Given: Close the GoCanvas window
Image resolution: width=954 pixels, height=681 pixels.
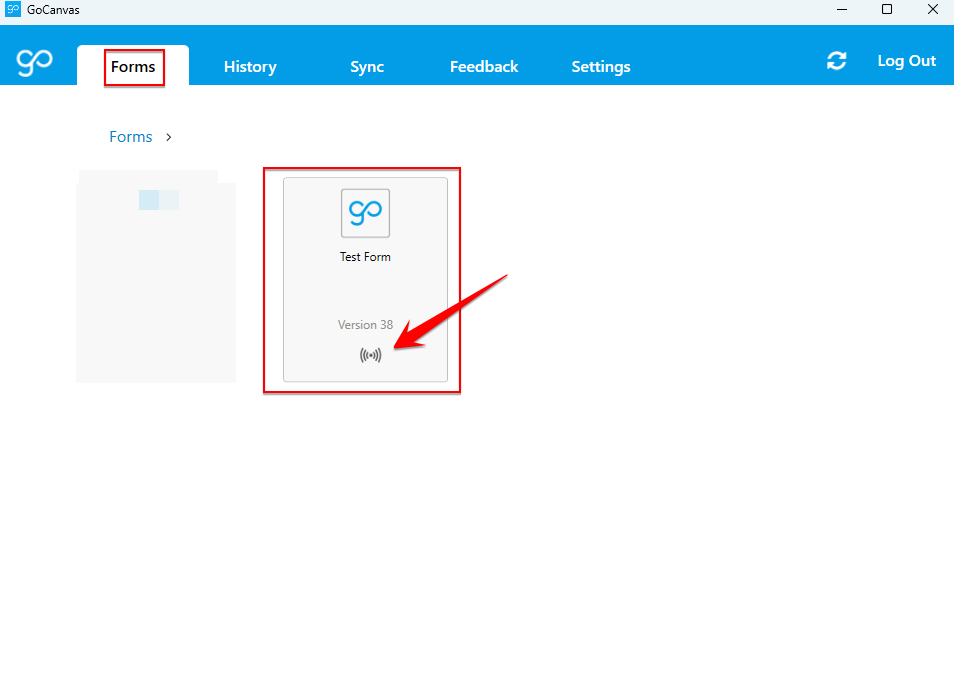Looking at the screenshot, I should coord(932,10).
